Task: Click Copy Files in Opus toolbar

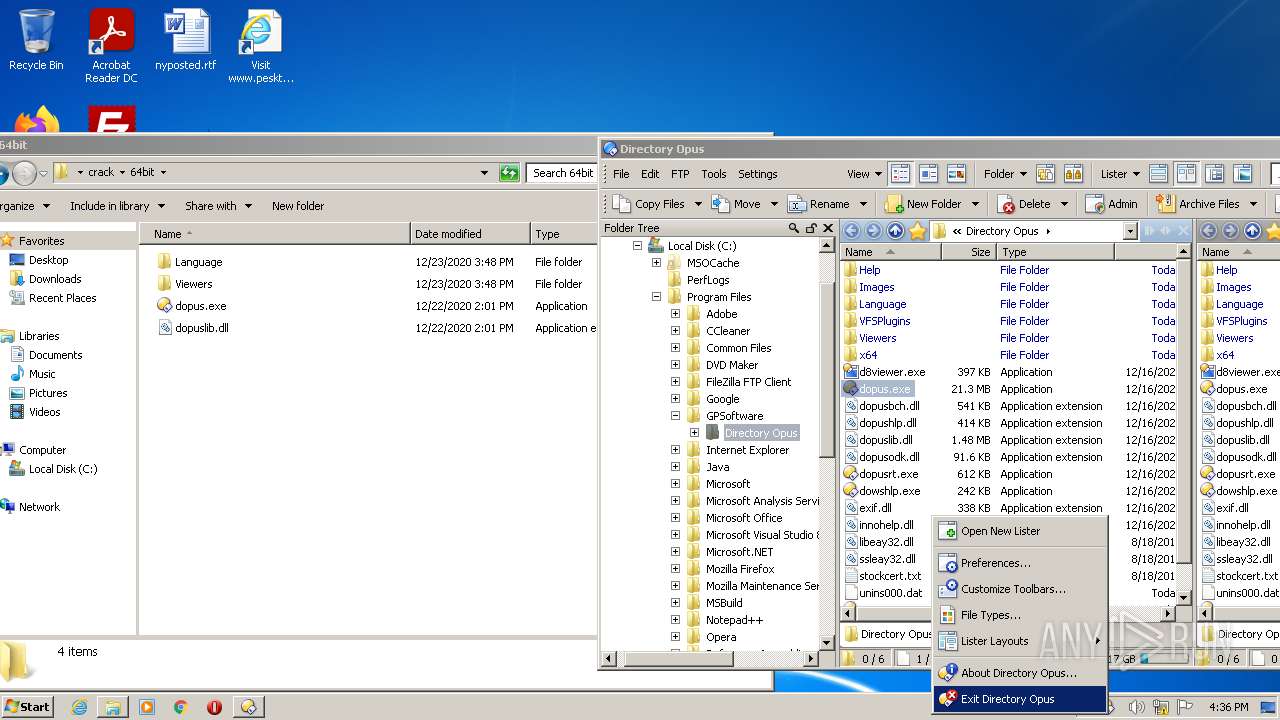Action: tap(648, 203)
